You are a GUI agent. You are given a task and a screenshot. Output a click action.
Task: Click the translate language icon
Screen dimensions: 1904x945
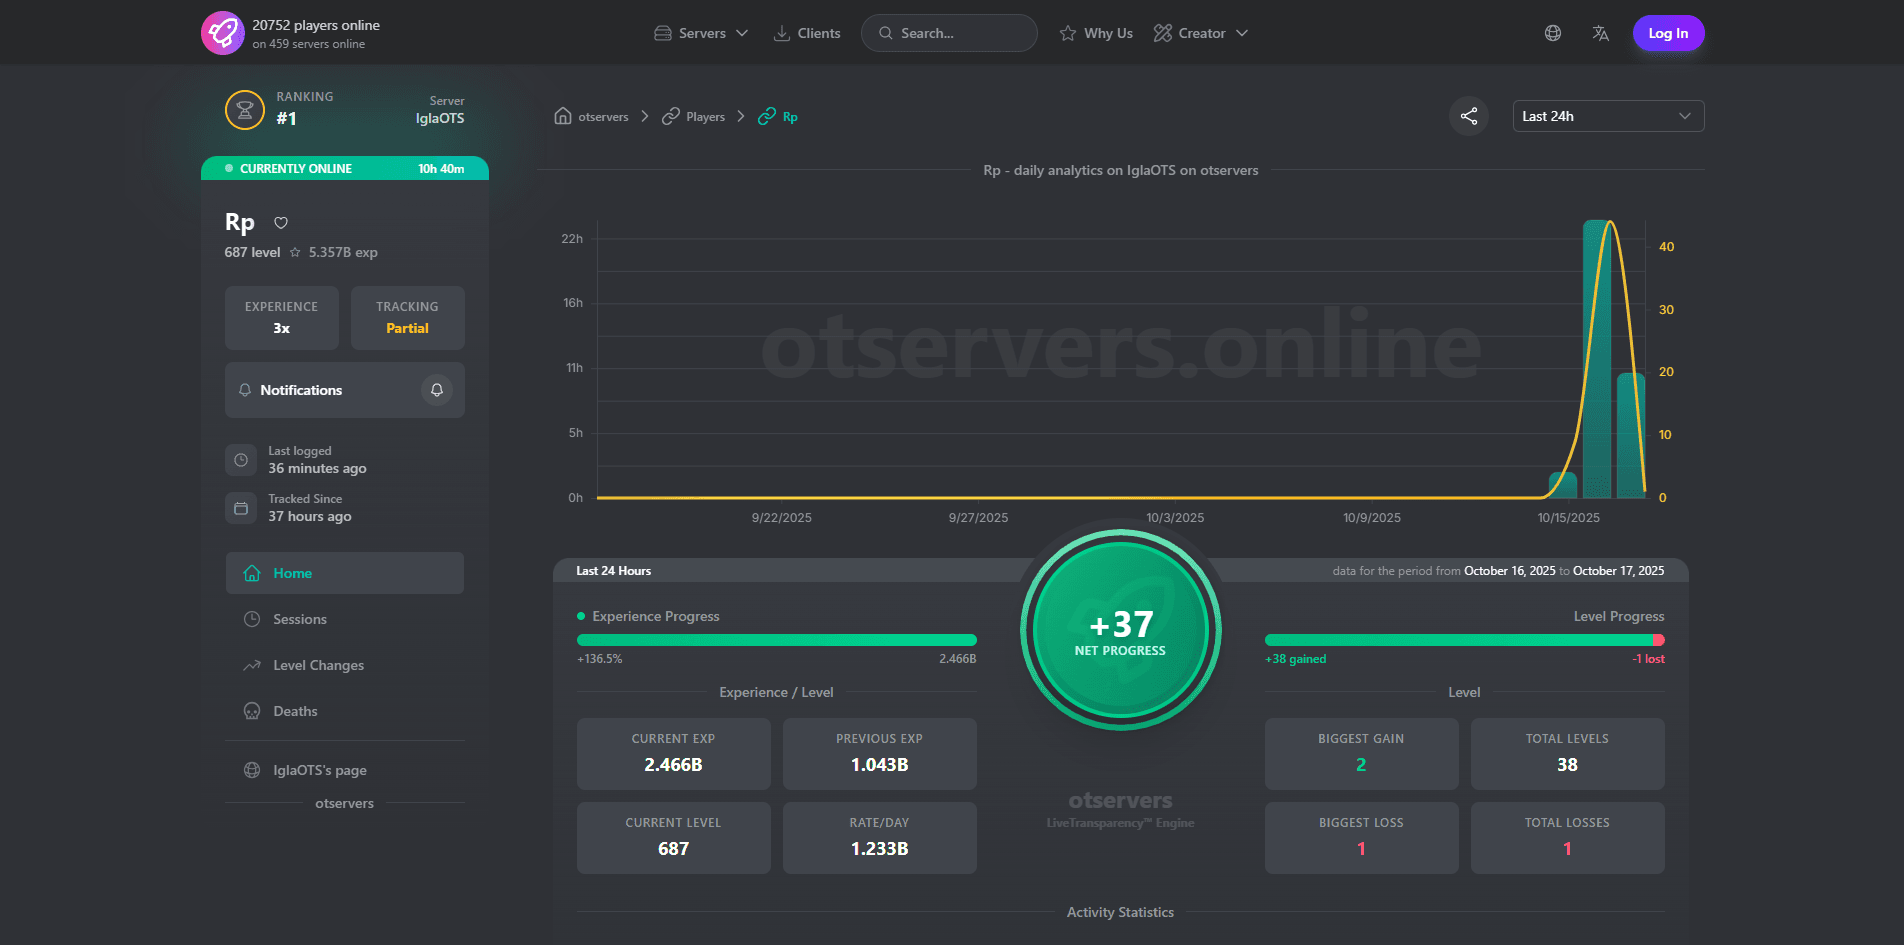(x=1601, y=33)
